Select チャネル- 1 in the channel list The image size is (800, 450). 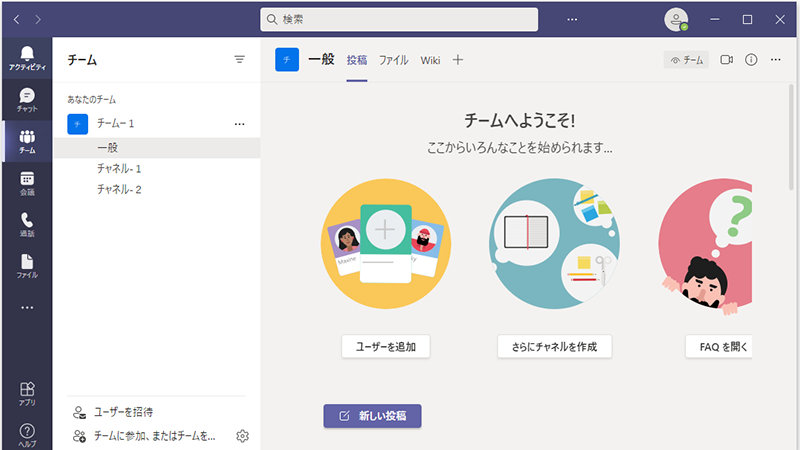(x=119, y=168)
